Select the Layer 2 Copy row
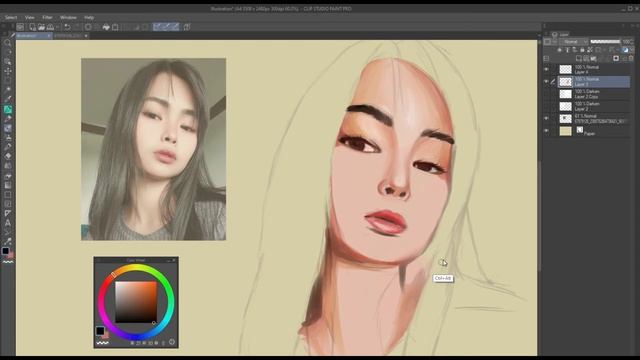 tap(594, 94)
